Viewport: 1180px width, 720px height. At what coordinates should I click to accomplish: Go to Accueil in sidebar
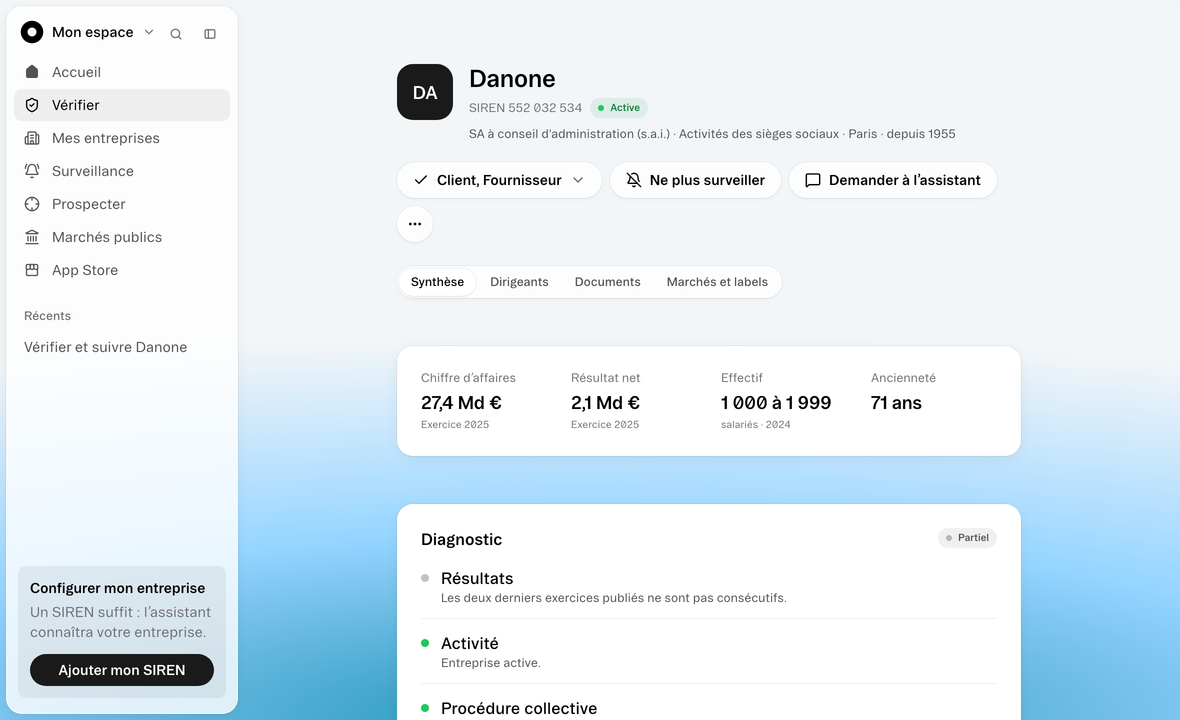pos(122,72)
